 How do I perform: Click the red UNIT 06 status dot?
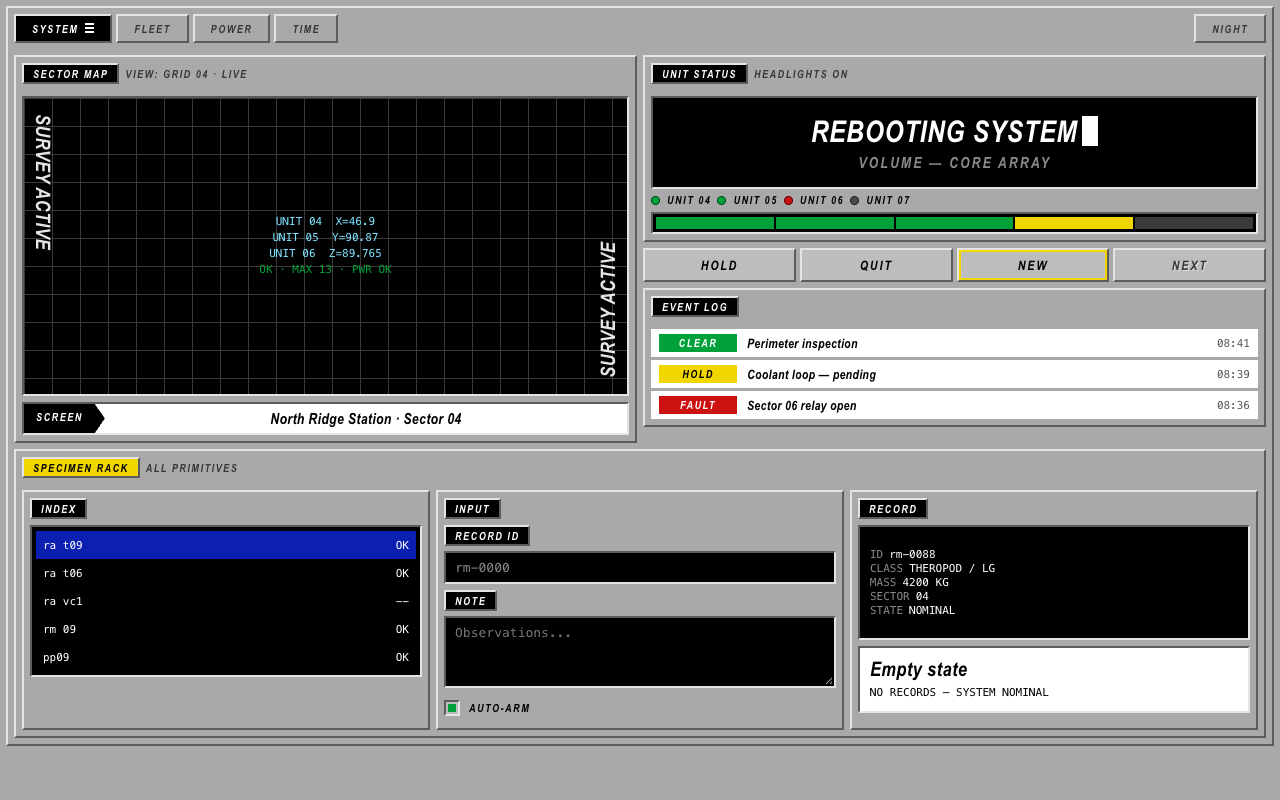(788, 200)
